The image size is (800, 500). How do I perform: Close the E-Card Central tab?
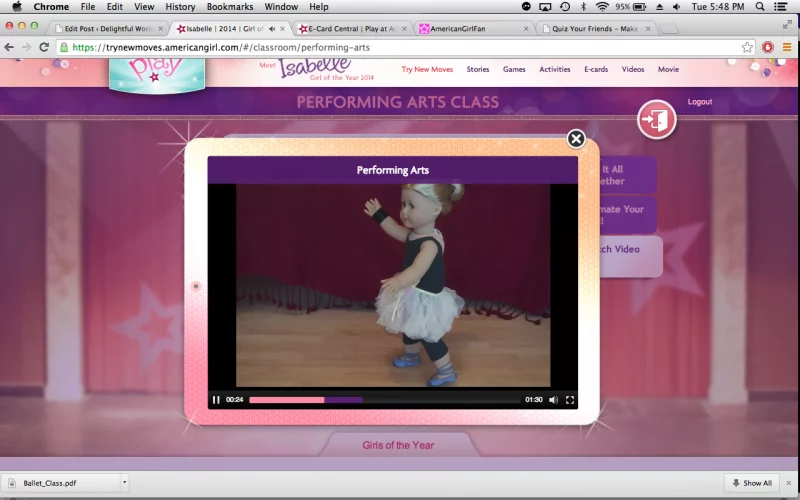tap(404, 29)
